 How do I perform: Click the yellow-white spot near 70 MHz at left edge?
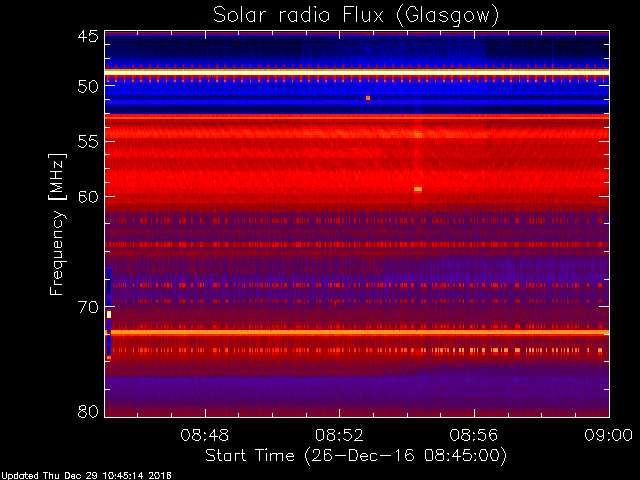click(109, 314)
